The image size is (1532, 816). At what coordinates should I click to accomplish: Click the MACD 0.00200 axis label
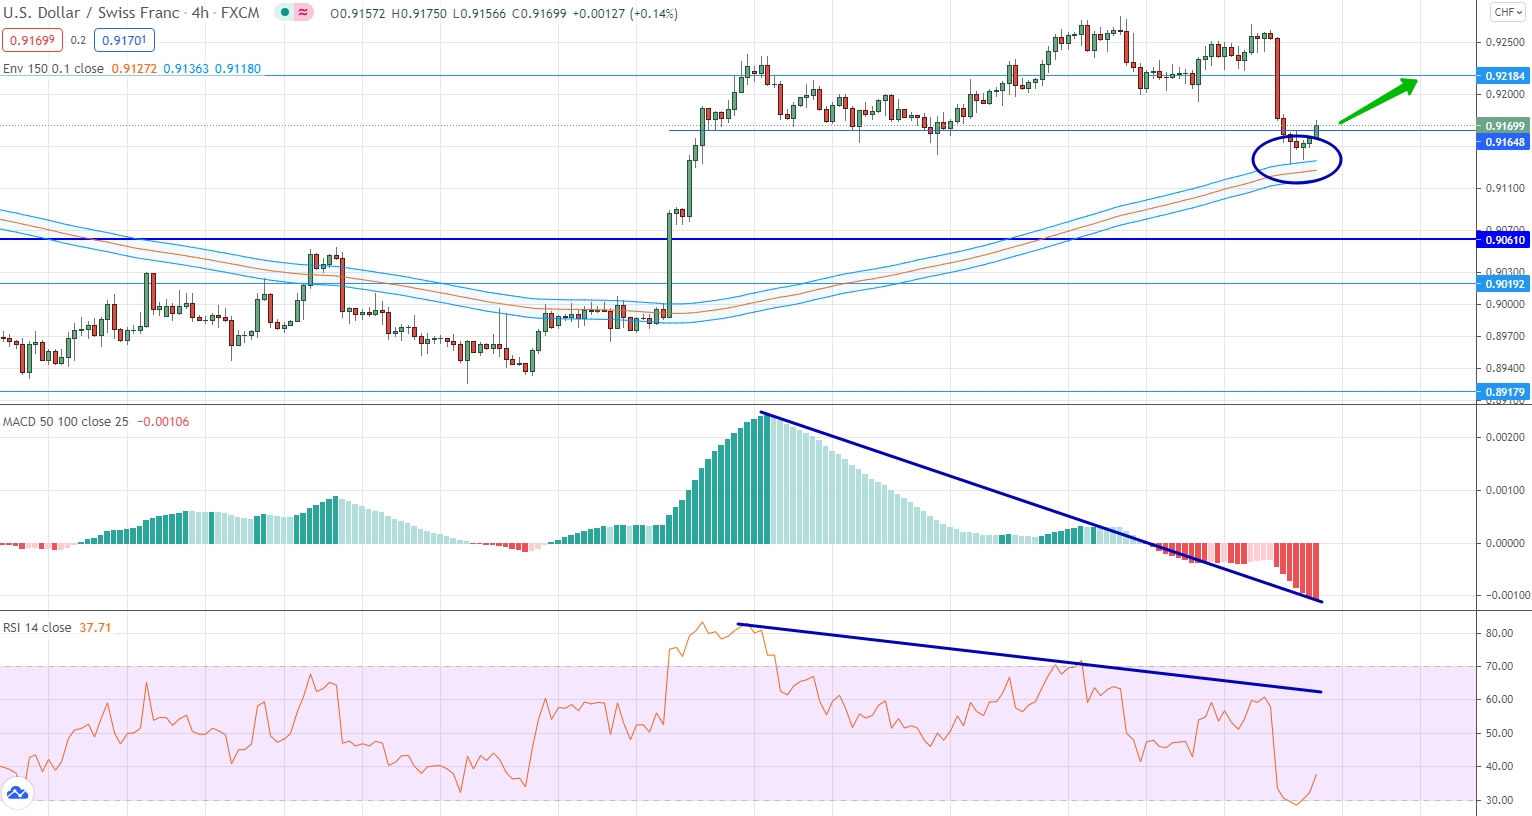1506,437
